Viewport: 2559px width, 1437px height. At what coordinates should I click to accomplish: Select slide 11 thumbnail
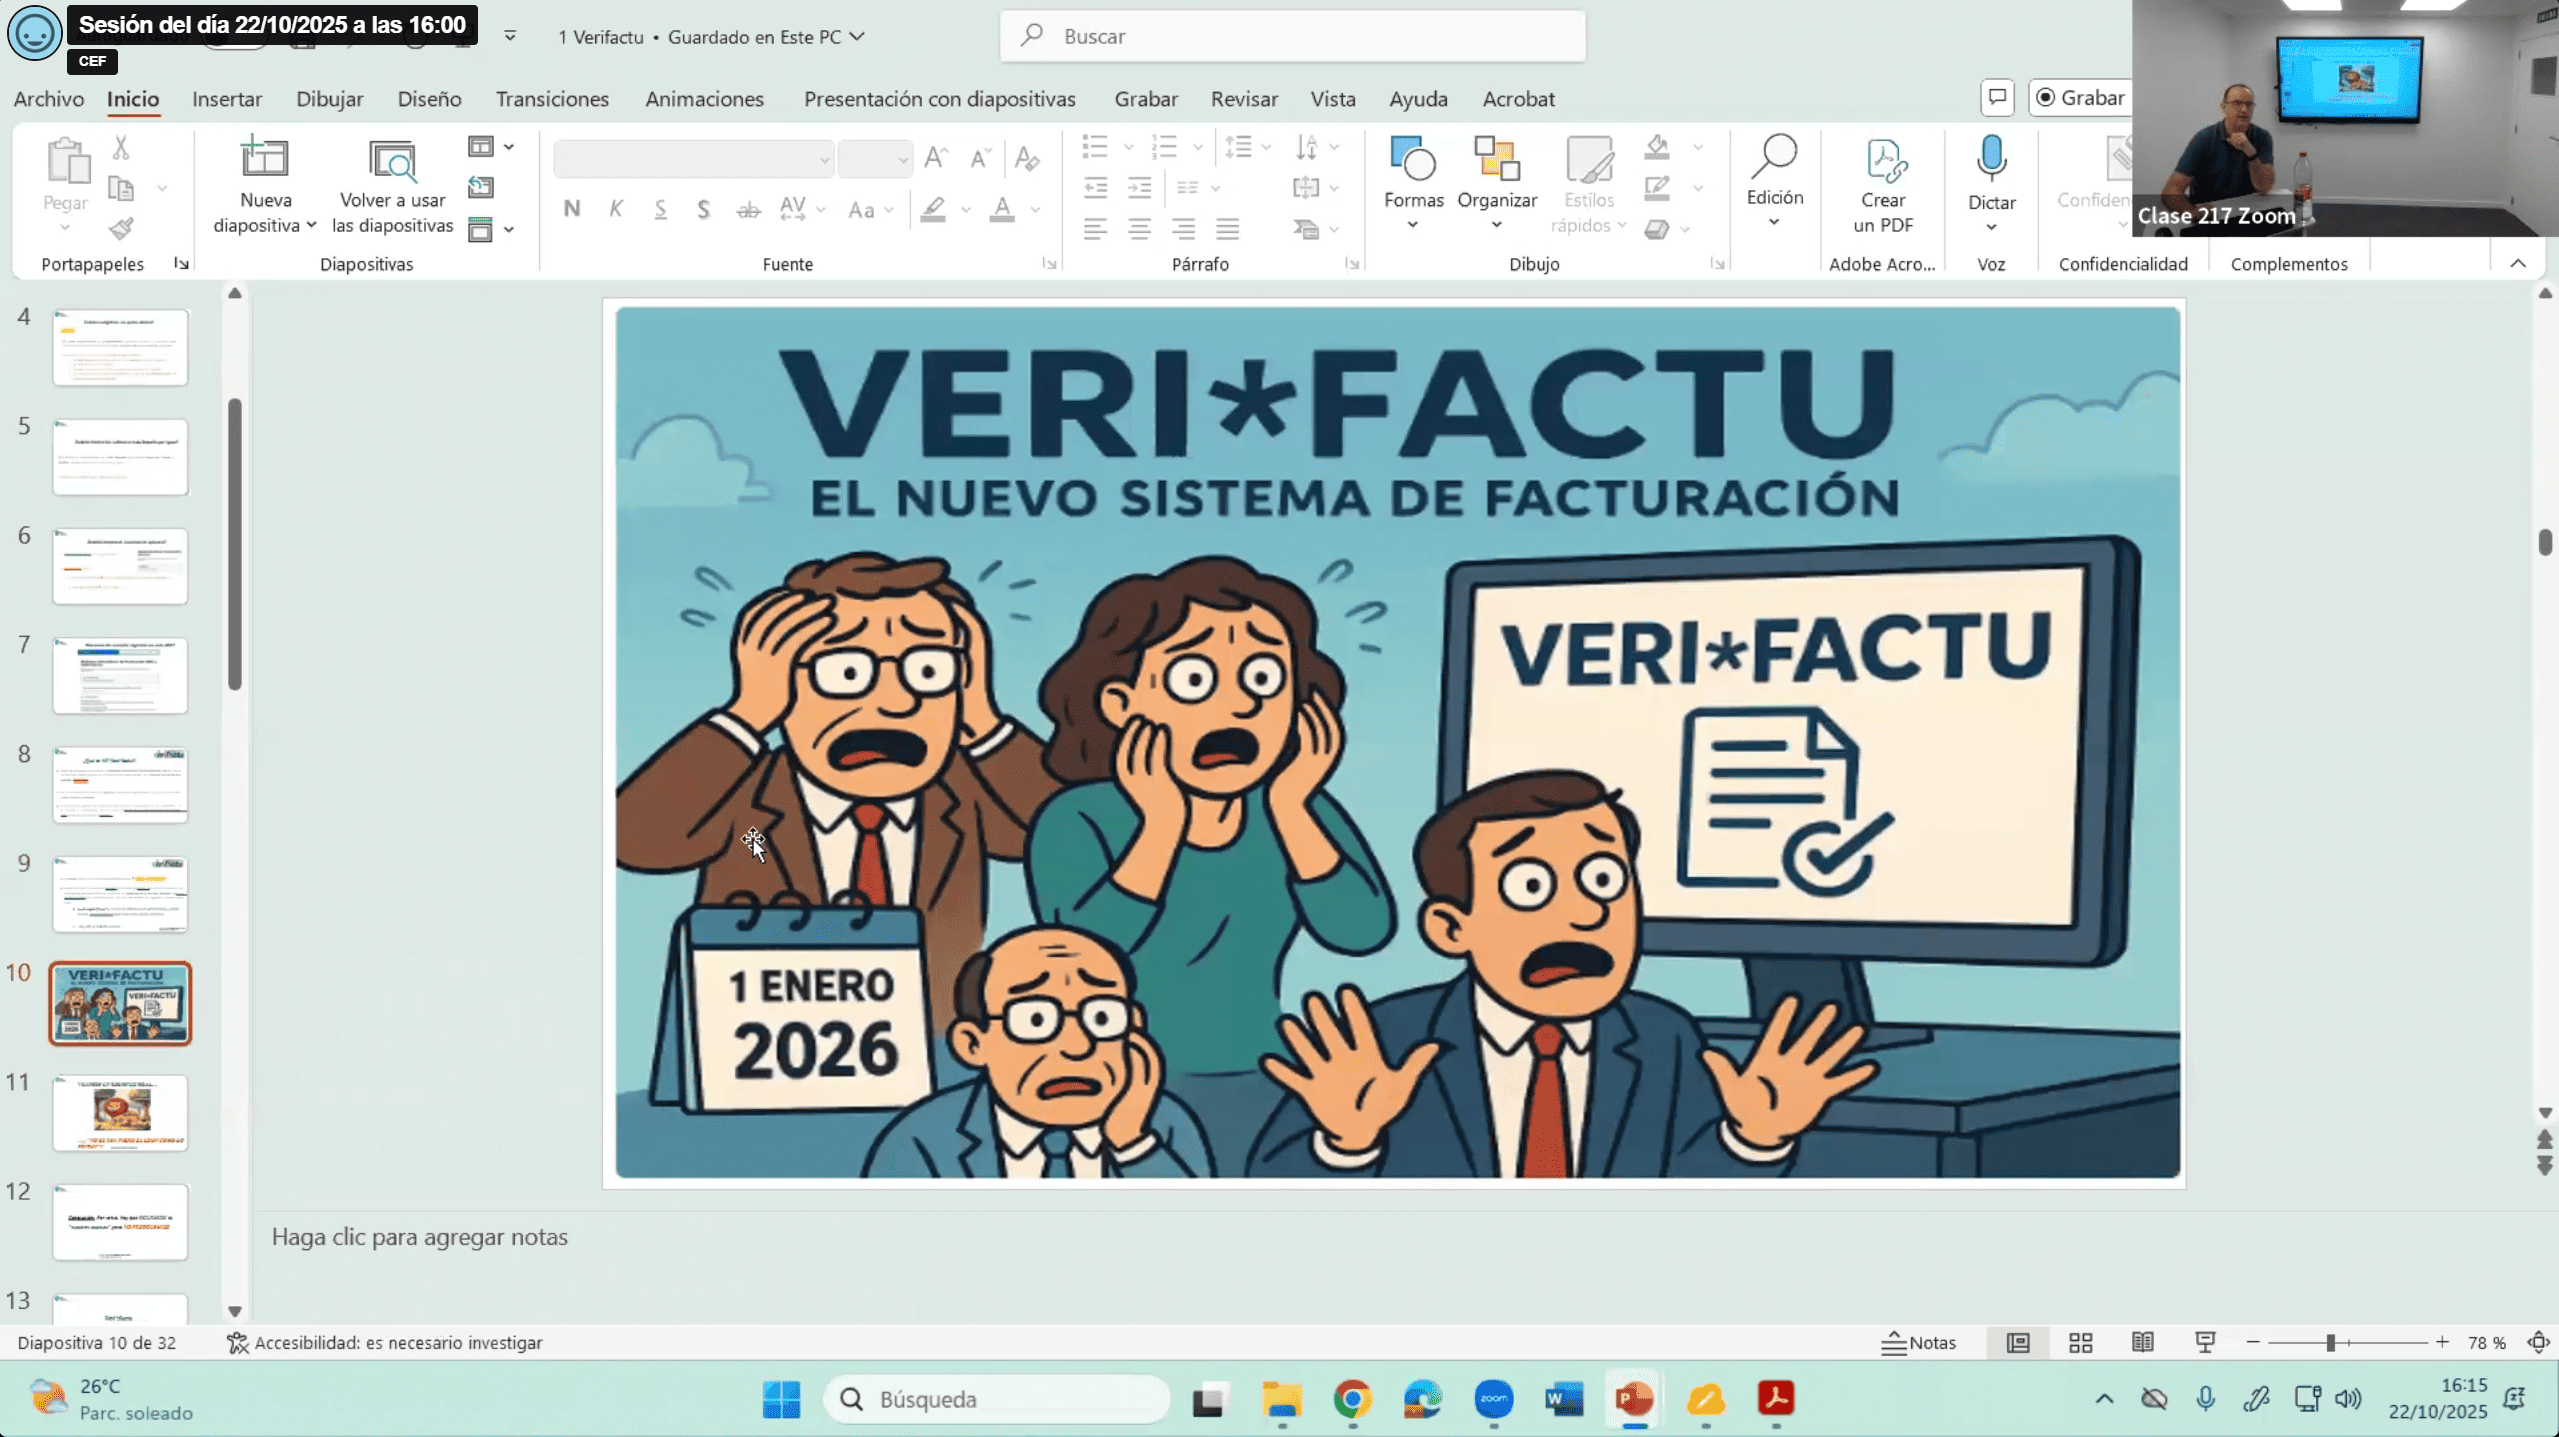pos(120,1112)
